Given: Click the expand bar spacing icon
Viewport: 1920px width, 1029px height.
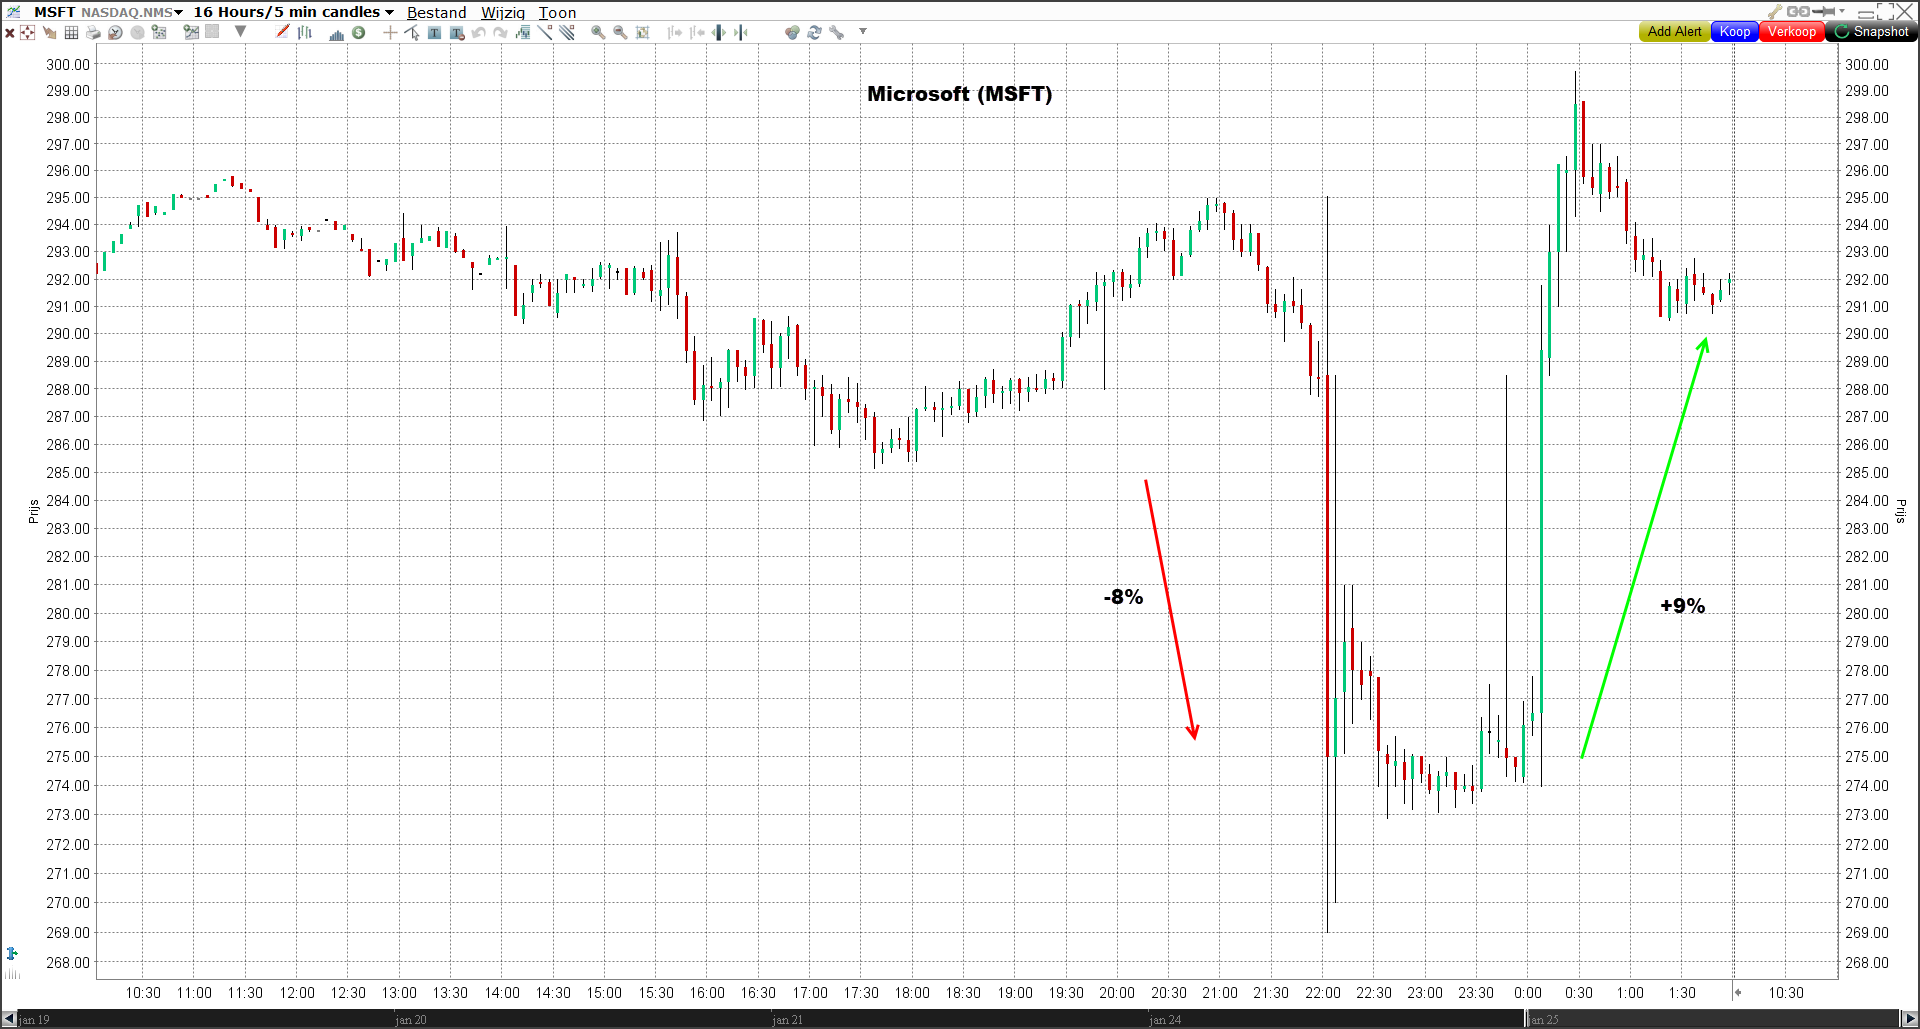Looking at the screenshot, I should pyautogui.click(x=719, y=32).
